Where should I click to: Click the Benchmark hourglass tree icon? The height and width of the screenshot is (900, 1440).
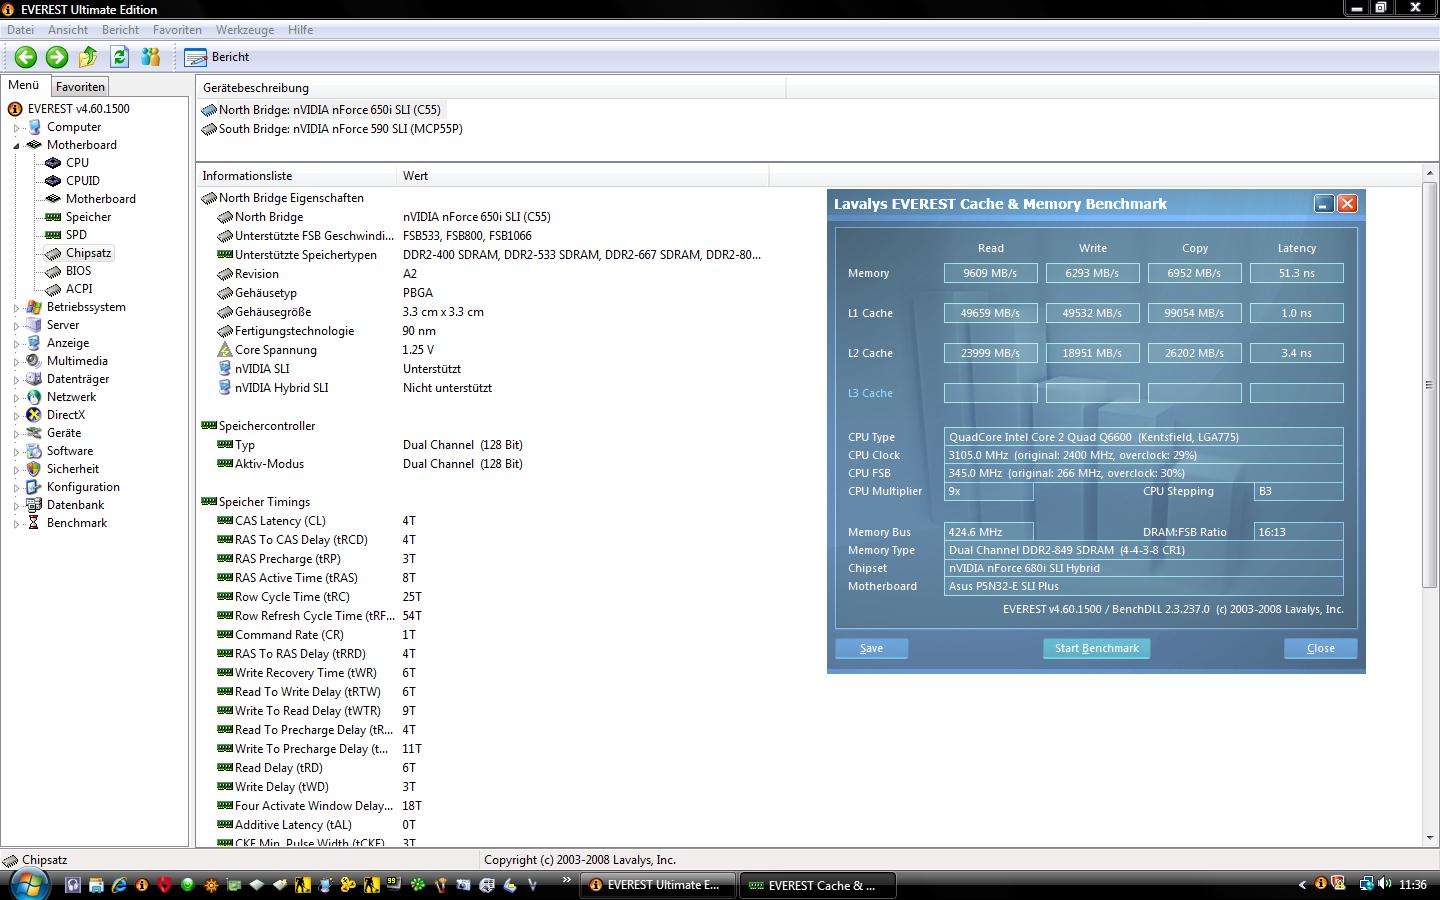pos(34,523)
